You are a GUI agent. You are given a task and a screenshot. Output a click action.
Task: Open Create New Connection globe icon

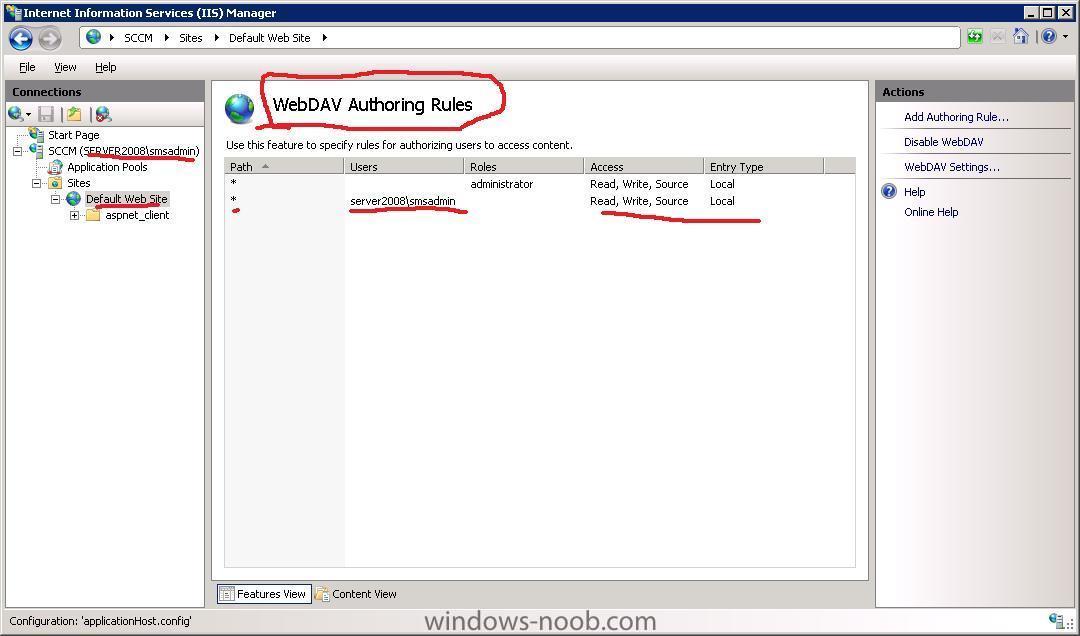[15, 114]
